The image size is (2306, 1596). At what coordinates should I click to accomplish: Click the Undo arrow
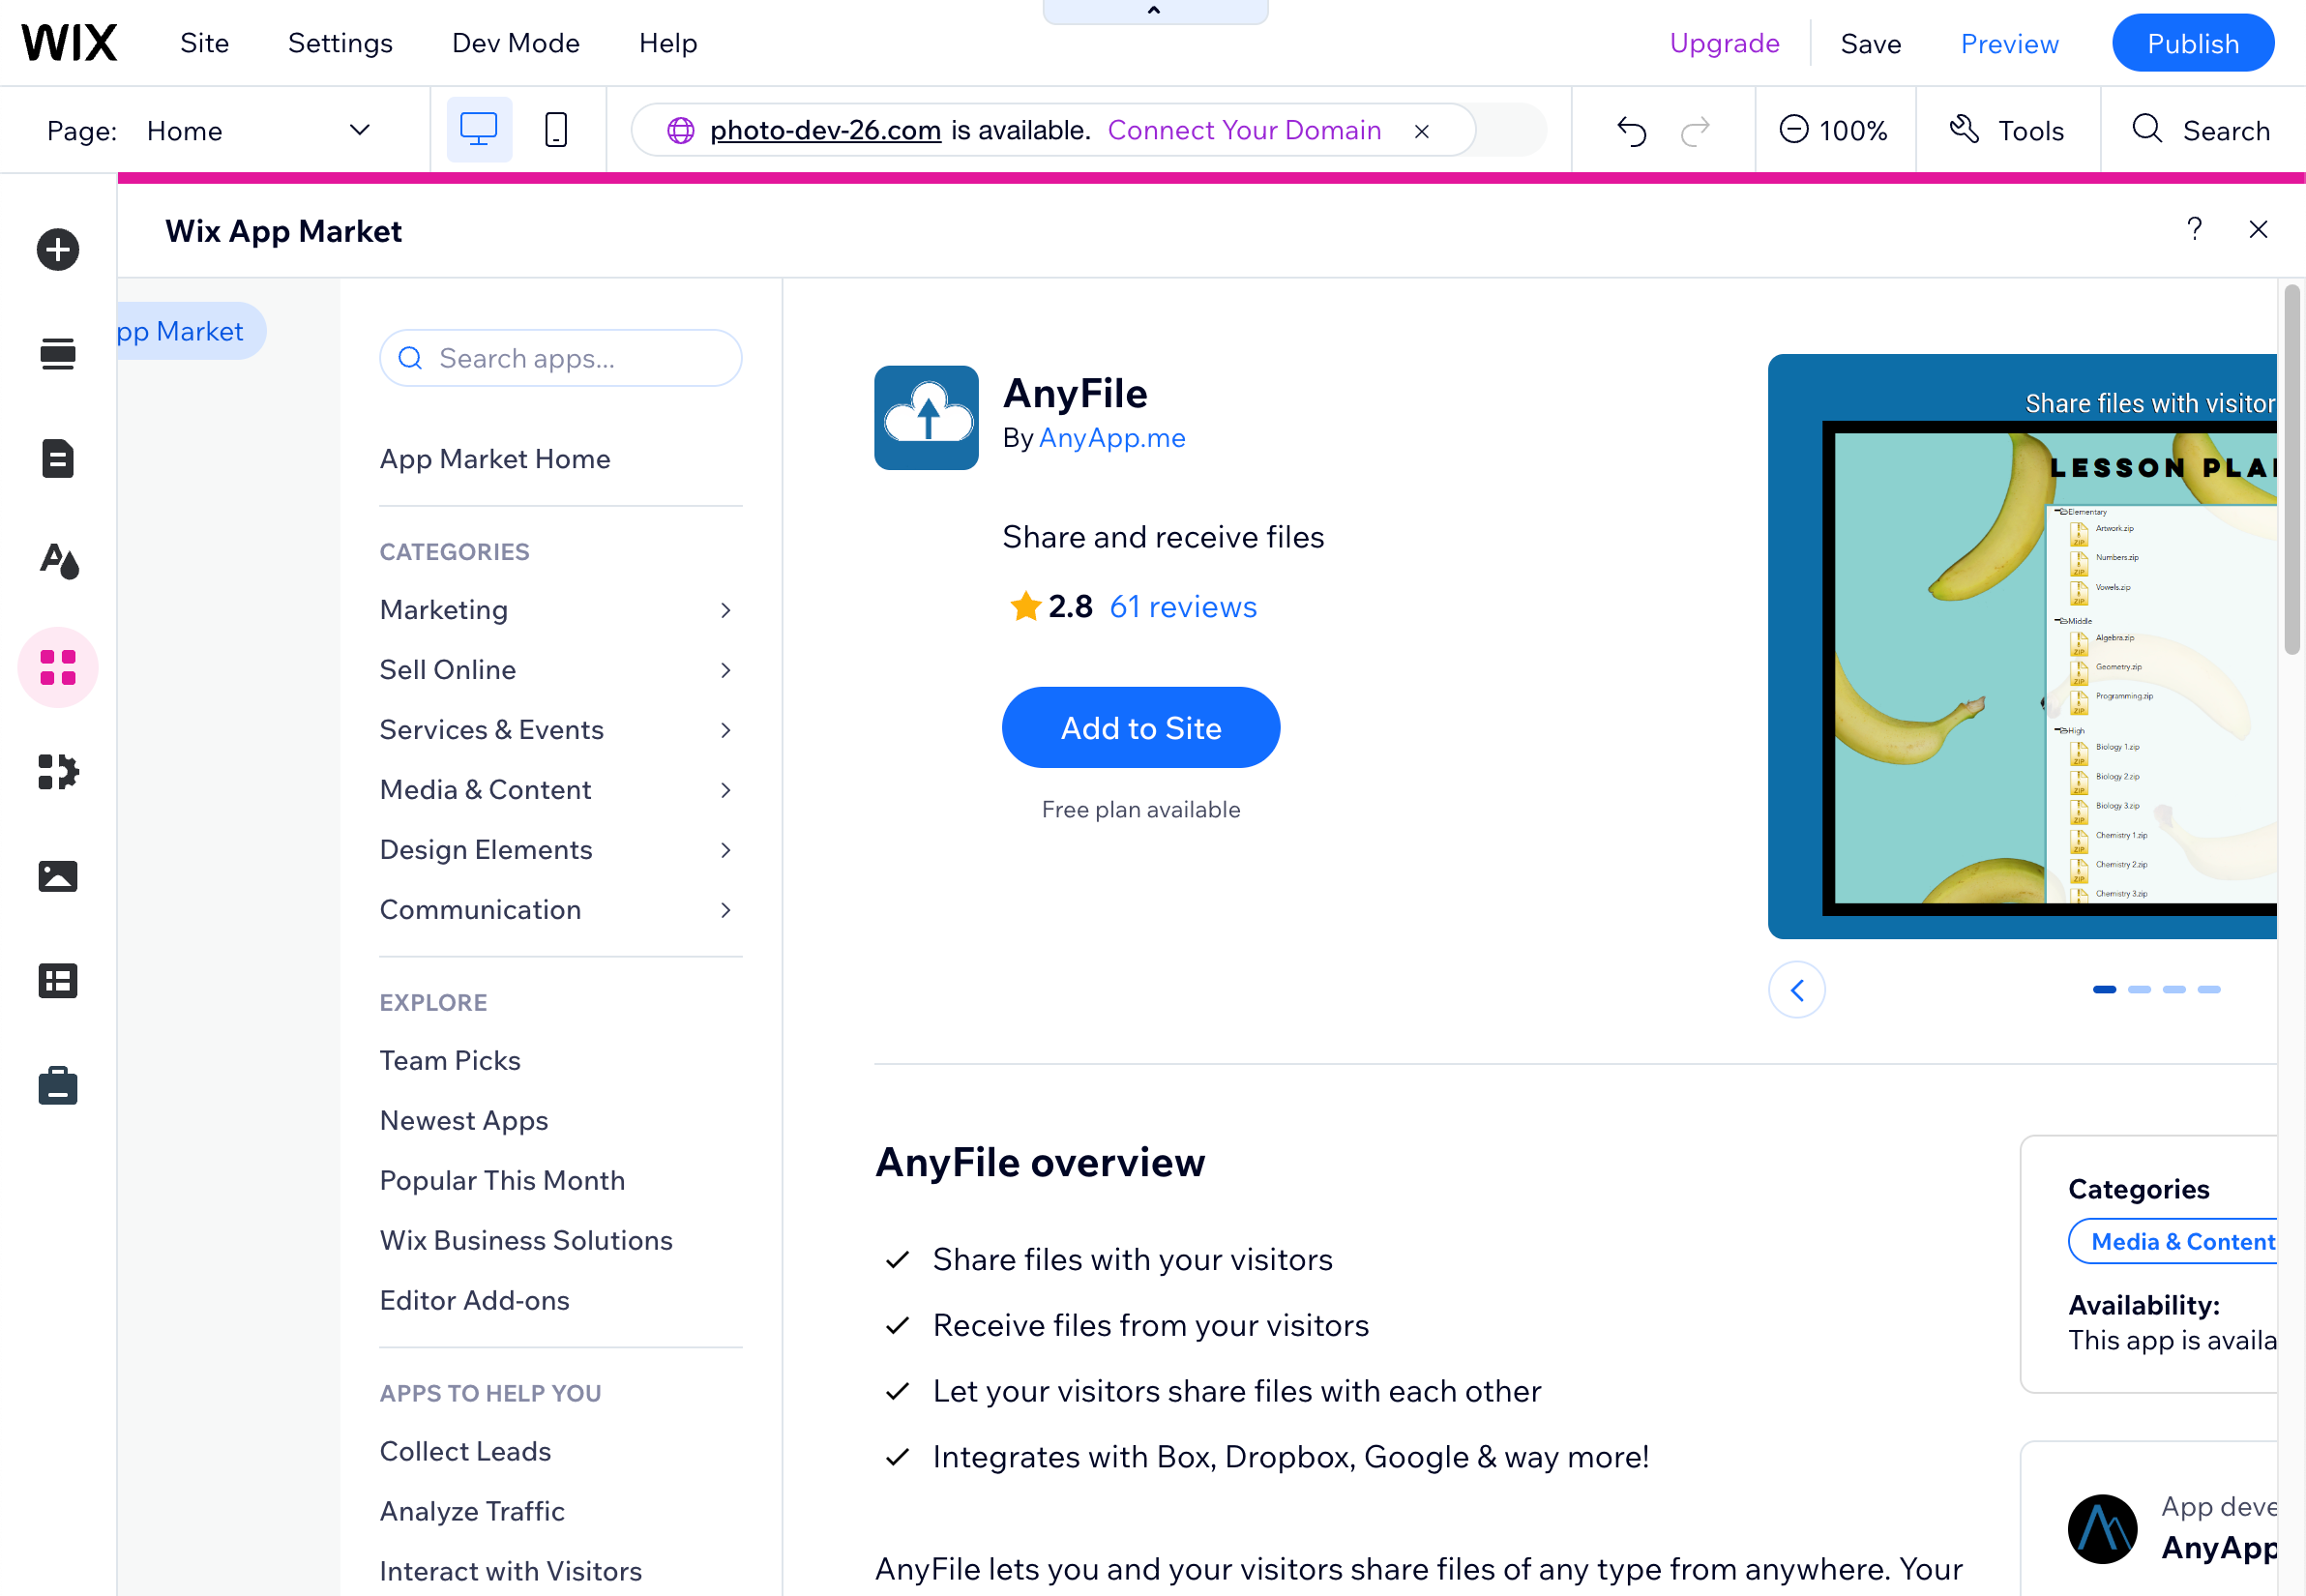[1632, 131]
